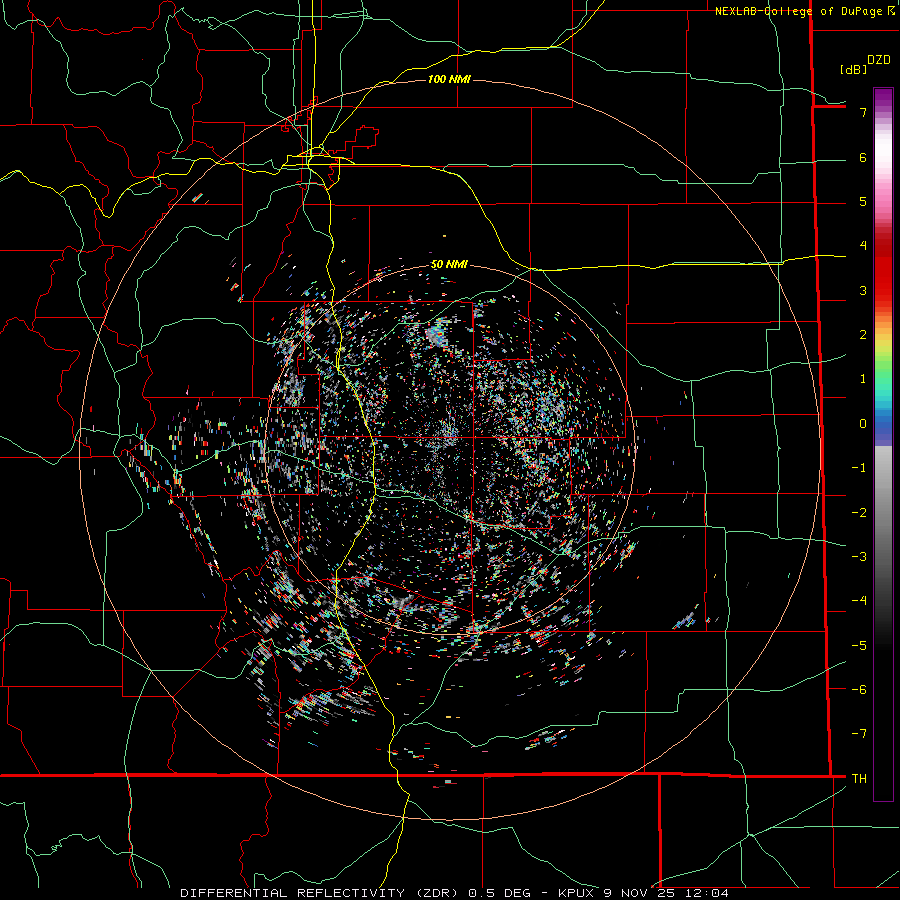Click the -5 dB value on legend

click(859, 646)
